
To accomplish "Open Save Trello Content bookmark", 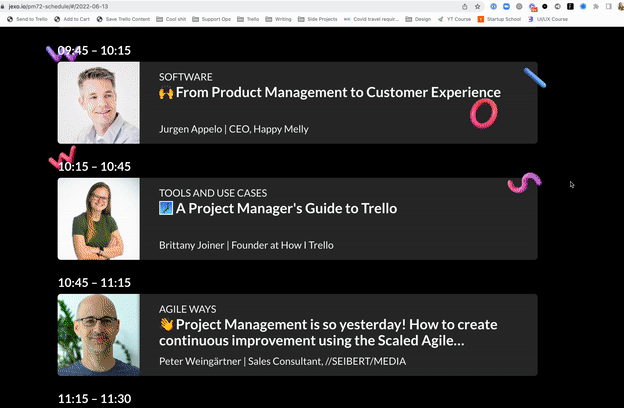I will click(123, 19).
